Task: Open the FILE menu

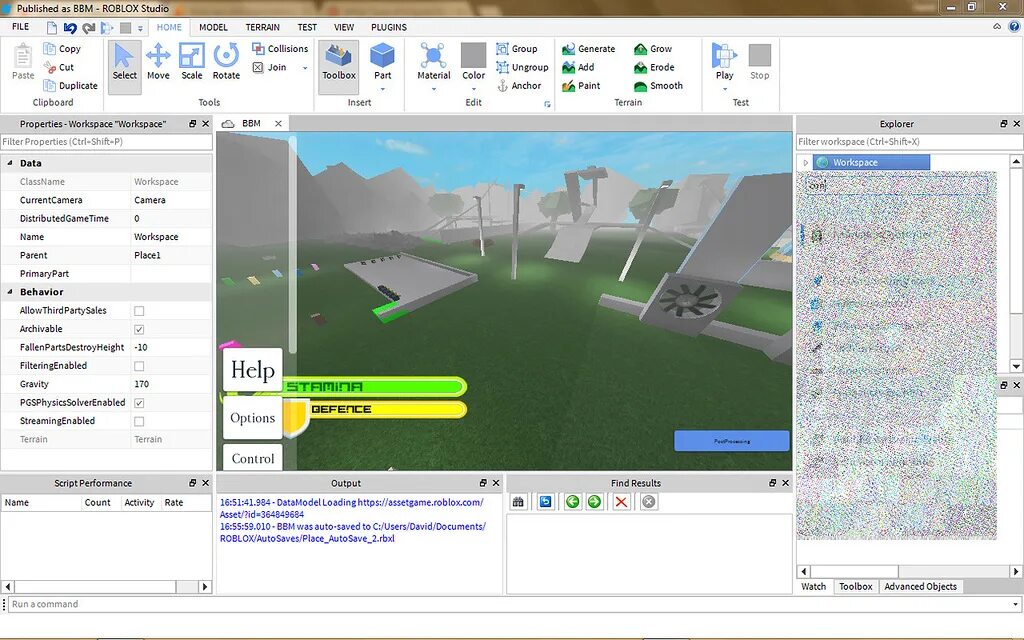Action: click(20, 27)
